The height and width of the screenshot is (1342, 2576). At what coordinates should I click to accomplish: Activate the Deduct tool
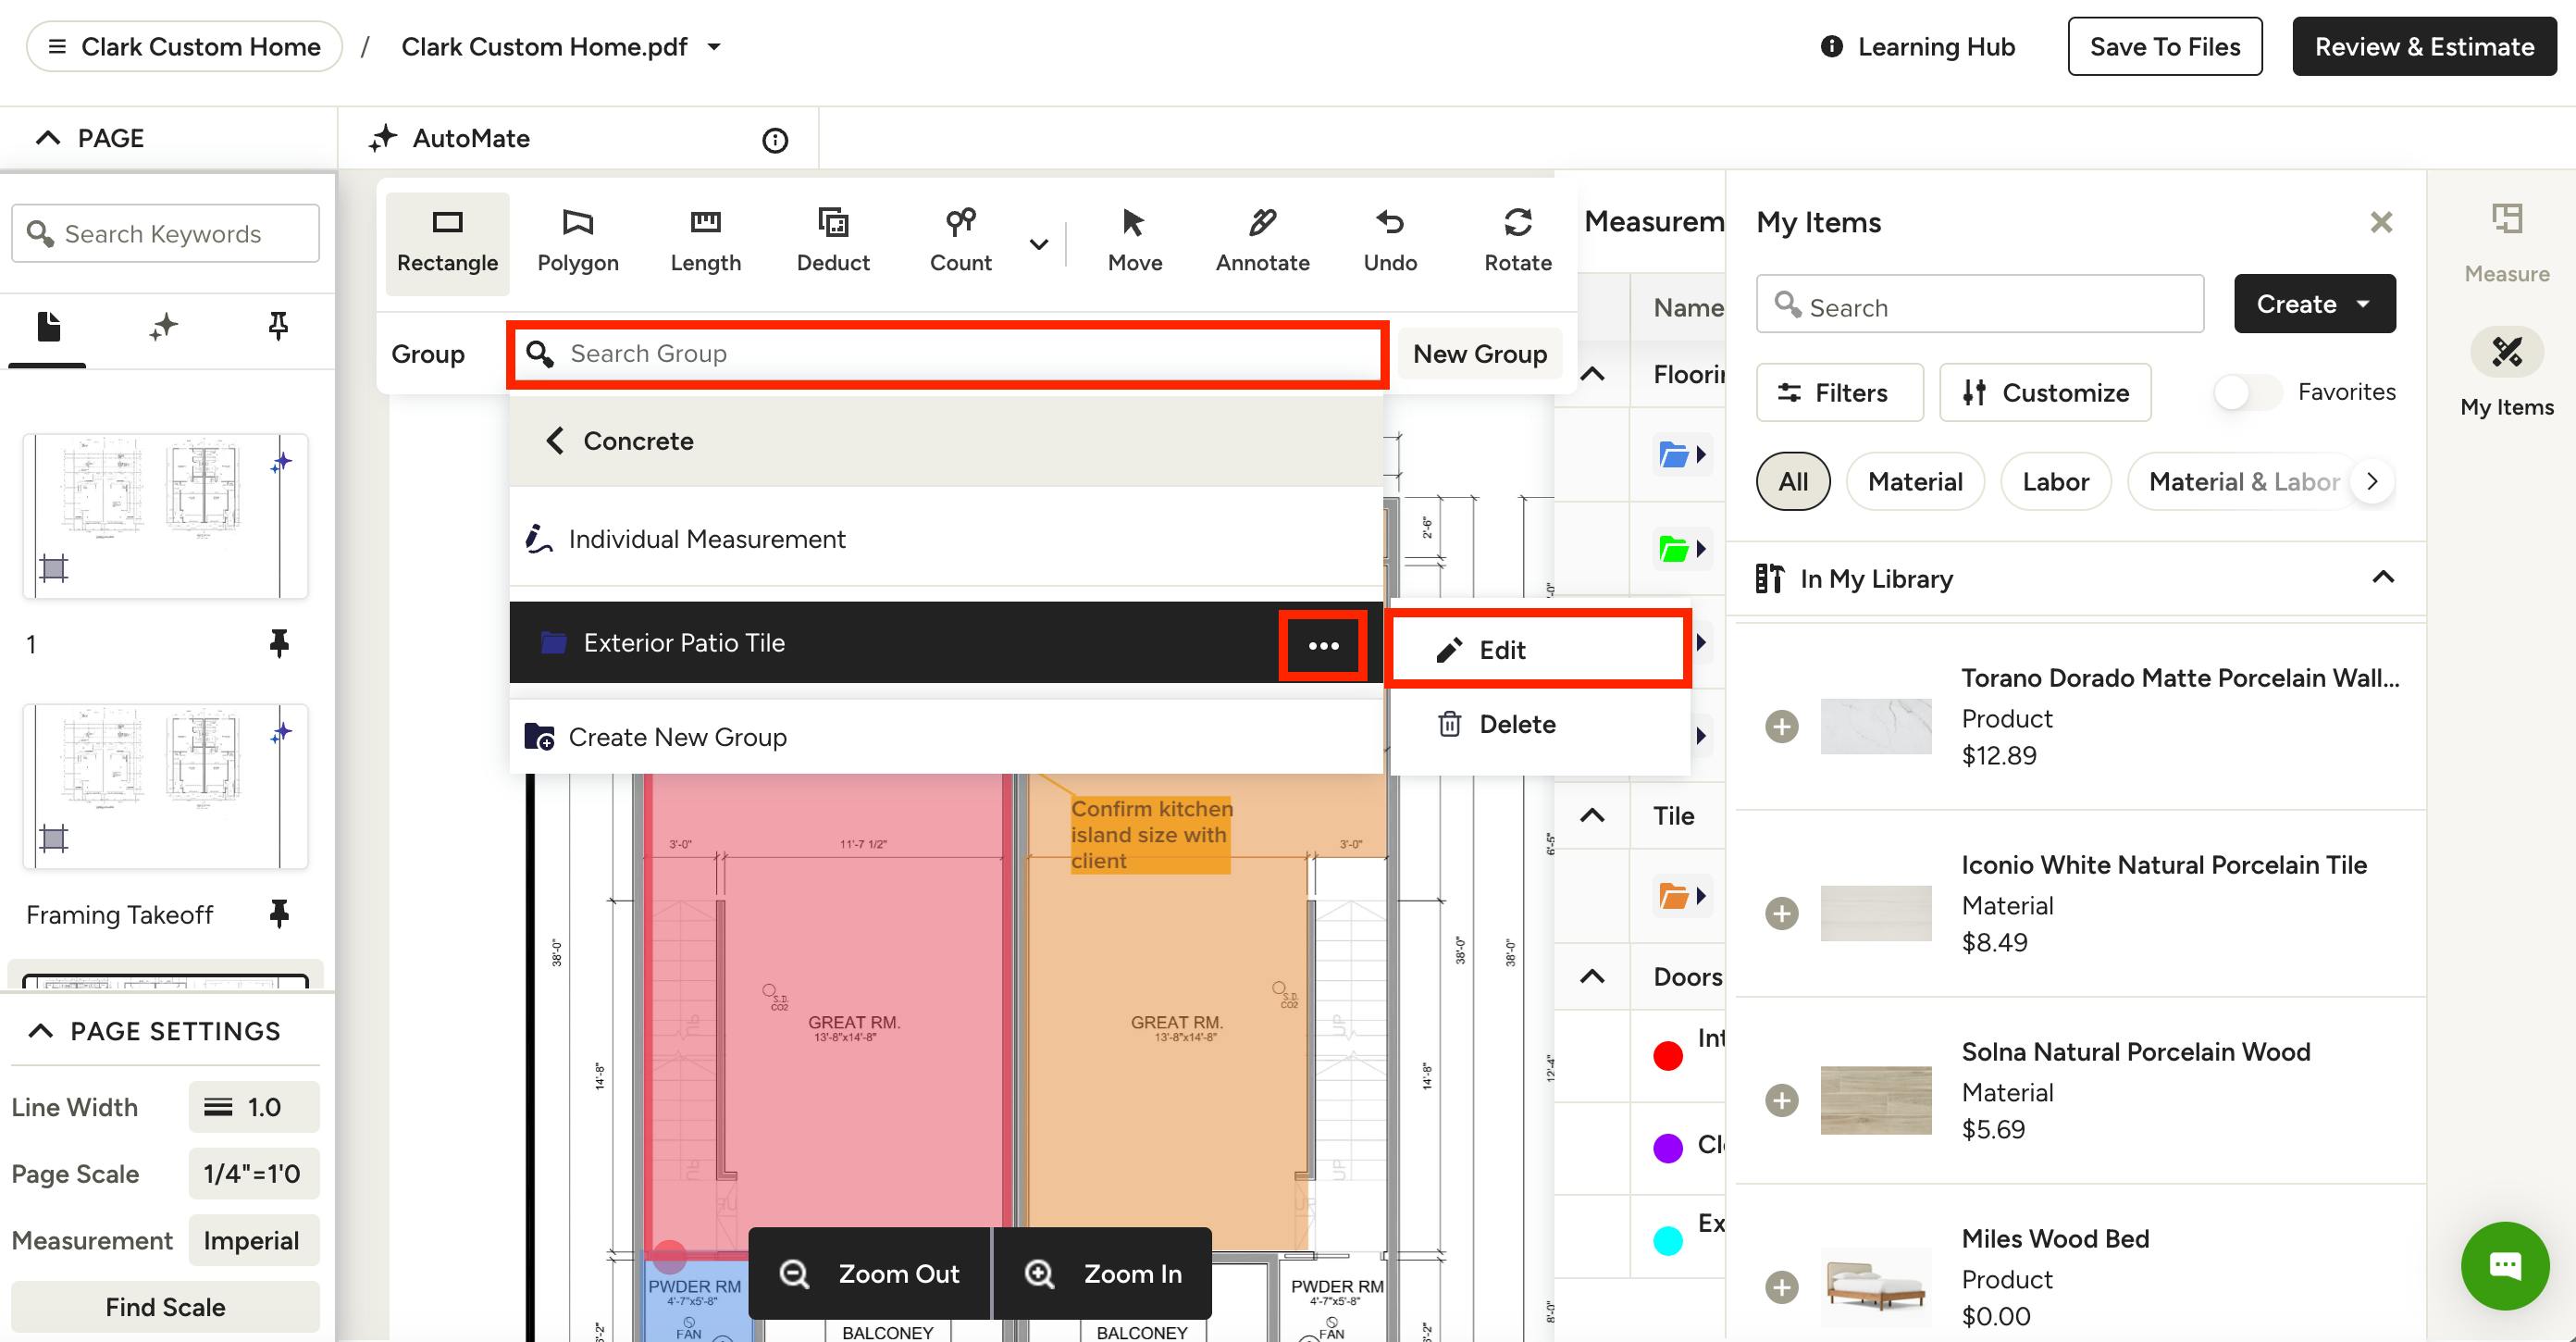[833, 242]
